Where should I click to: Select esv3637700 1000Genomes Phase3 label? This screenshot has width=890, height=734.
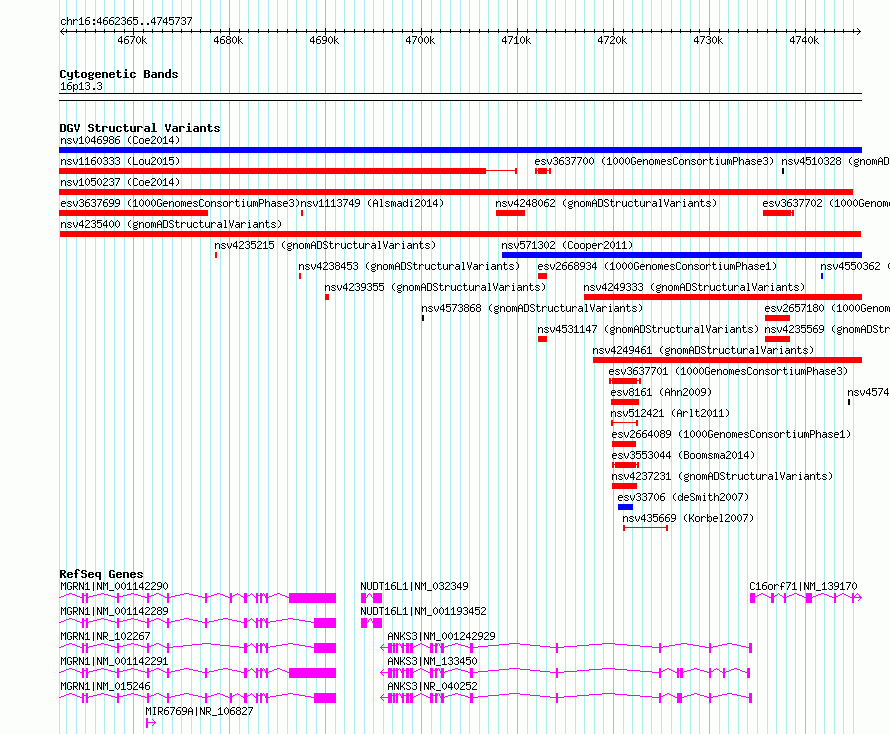pos(654,161)
